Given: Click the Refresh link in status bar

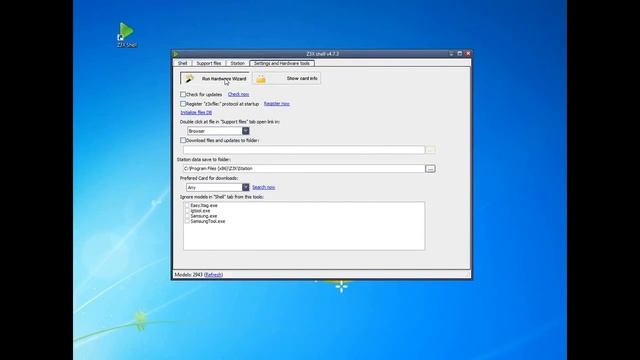Looking at the screenshot, I should pyautogui.click(x=213, y=275).
